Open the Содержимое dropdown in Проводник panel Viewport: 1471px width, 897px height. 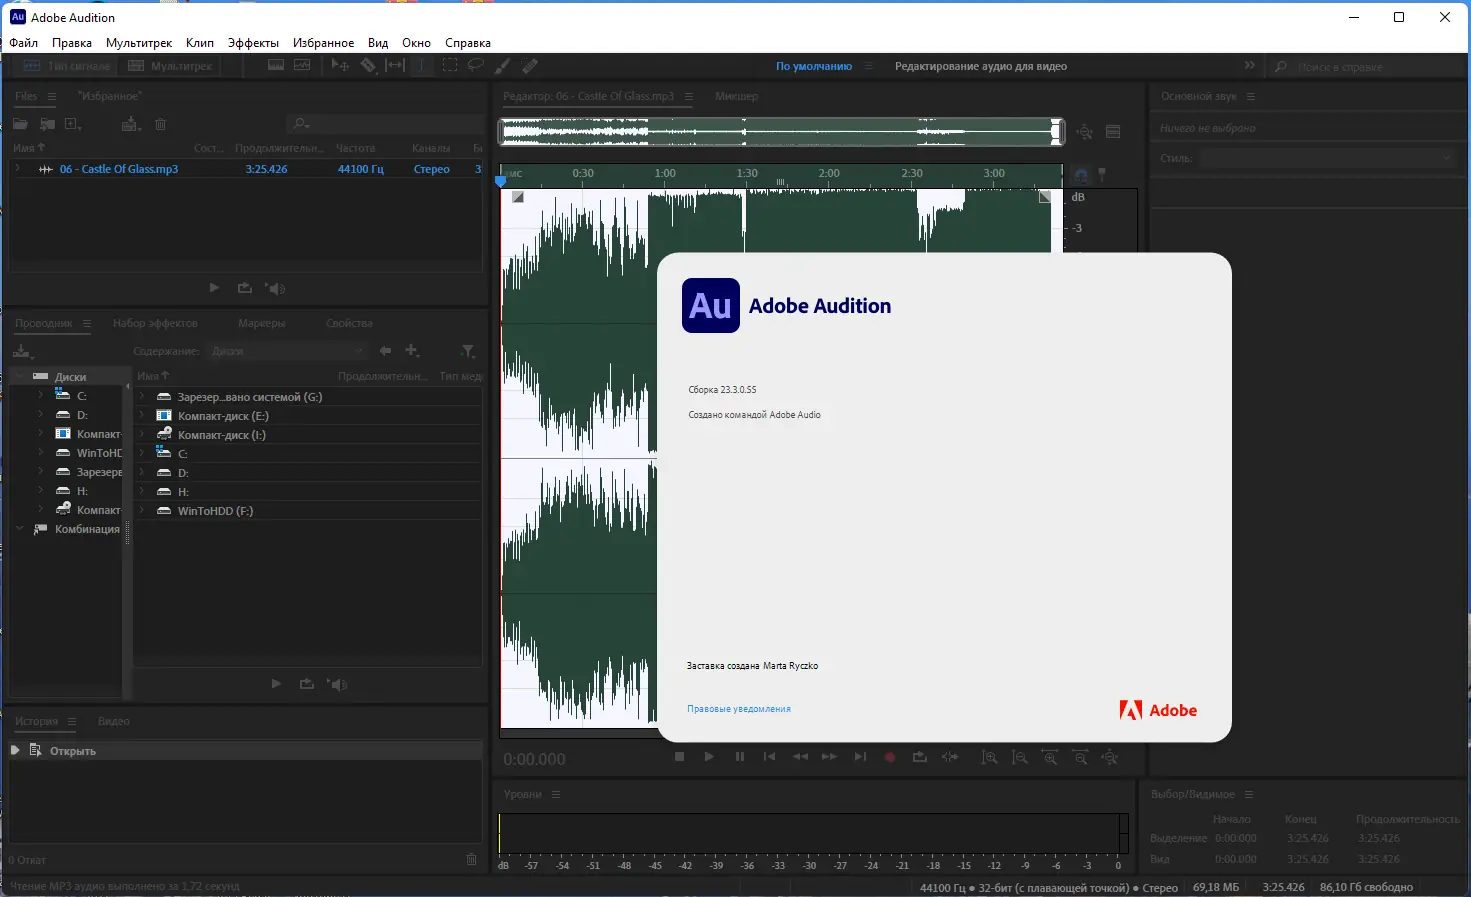286,350
